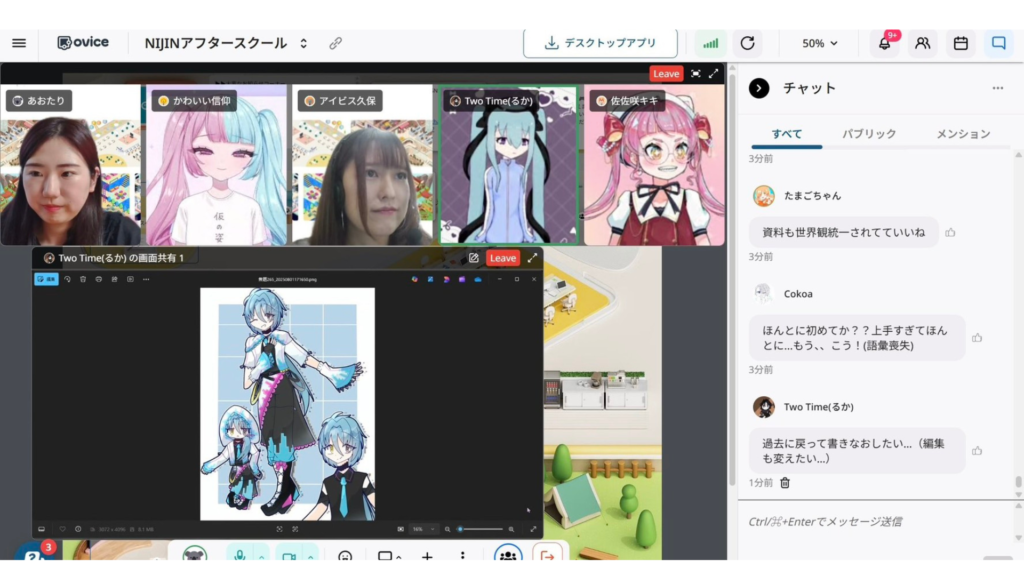Toggle the chat panel icon in header
Image resolution: width=1024 pixels, height=576 pixels.
pos(997,43)
